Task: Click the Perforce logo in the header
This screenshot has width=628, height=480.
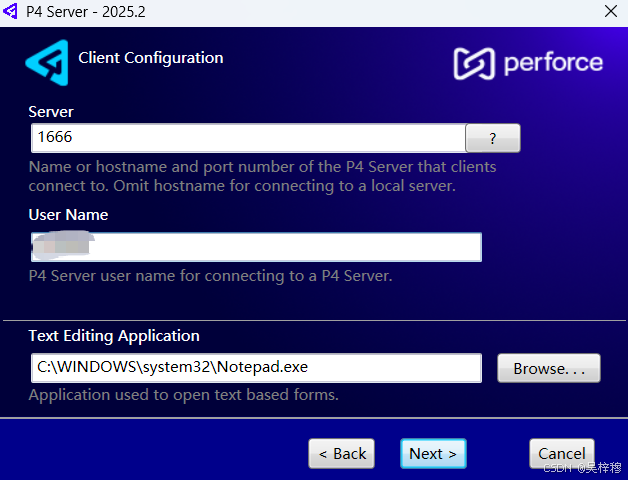Action: (528, 63)
